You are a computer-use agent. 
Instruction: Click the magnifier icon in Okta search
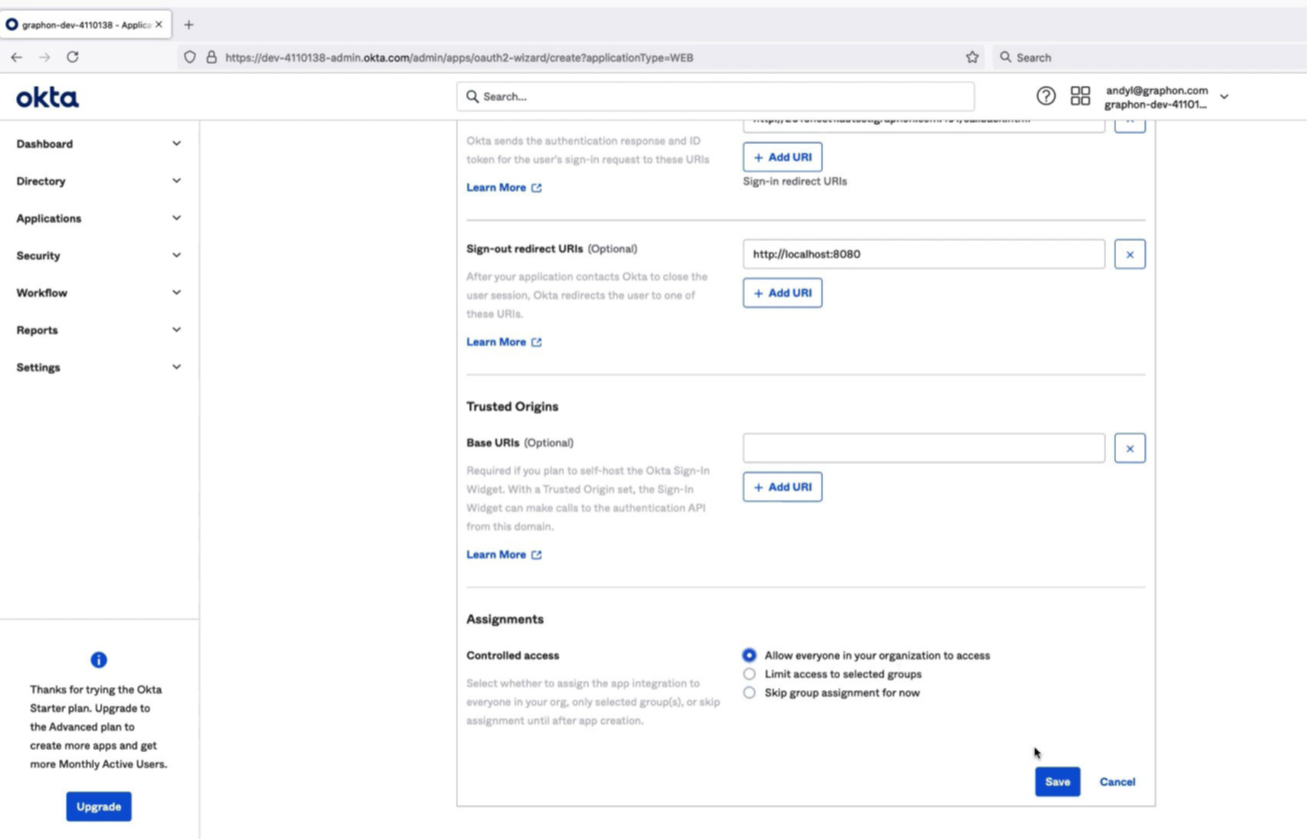pyautogui.click(x=473, y=97)
